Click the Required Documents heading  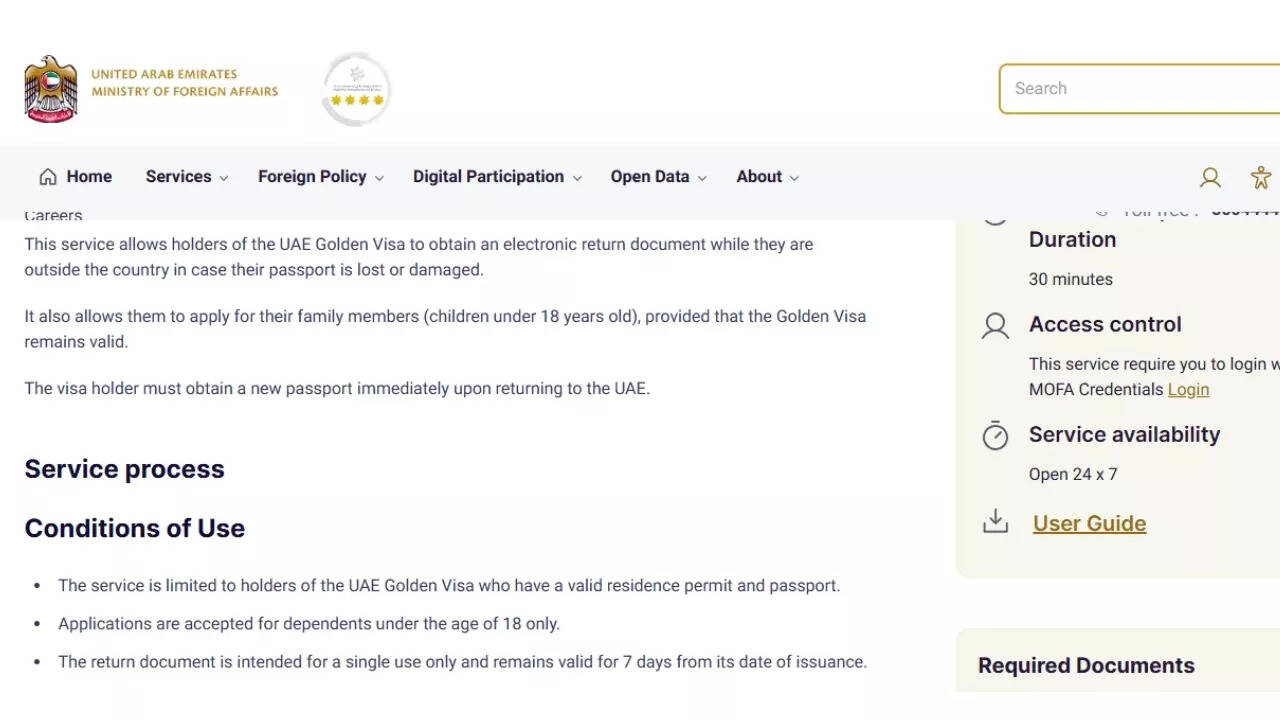click(x=1086, y=666)
